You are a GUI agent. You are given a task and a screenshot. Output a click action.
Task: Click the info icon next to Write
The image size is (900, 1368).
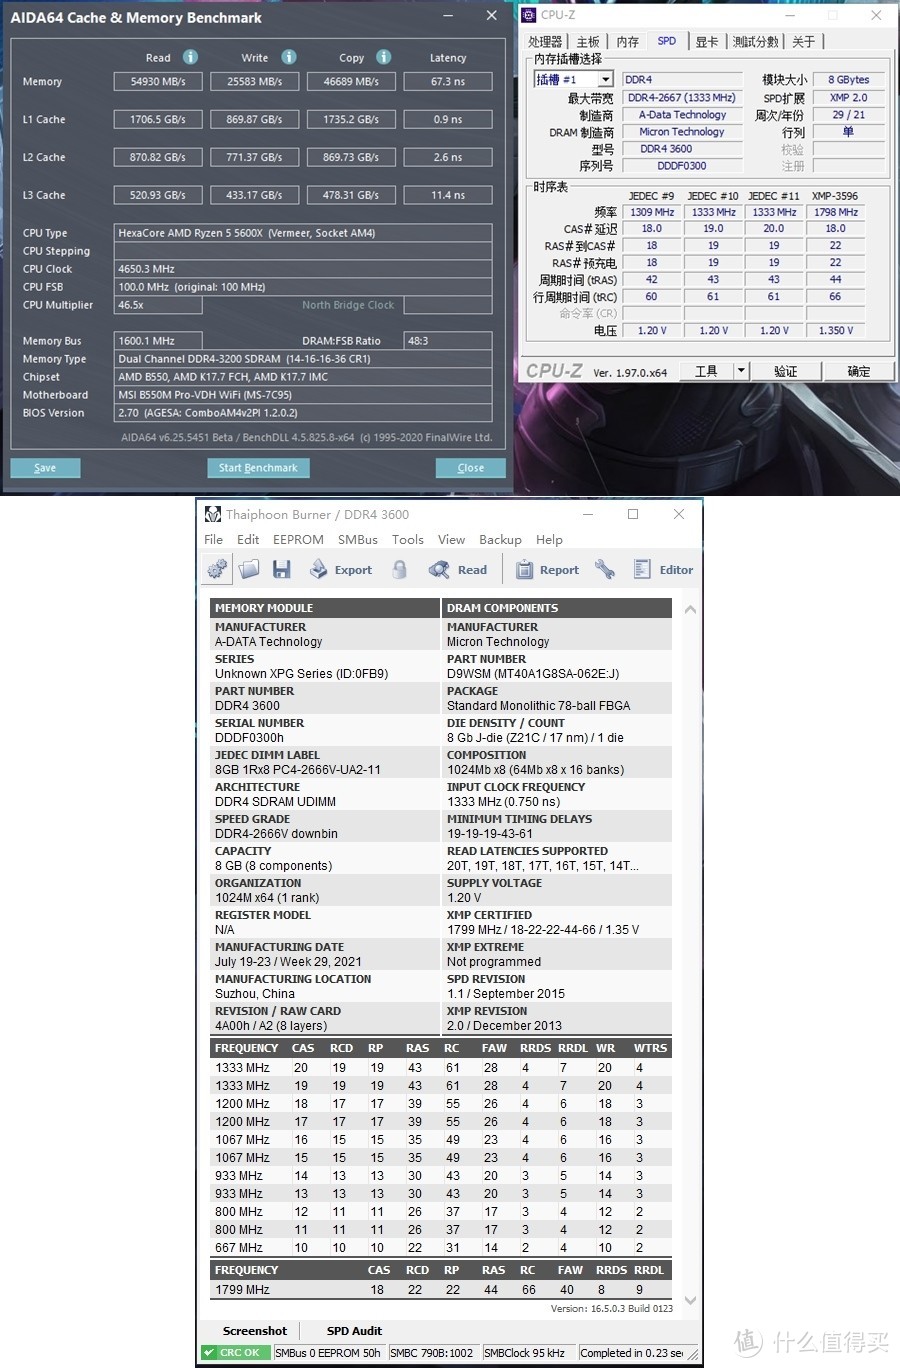pyautogui.click(x=288, y=57)
